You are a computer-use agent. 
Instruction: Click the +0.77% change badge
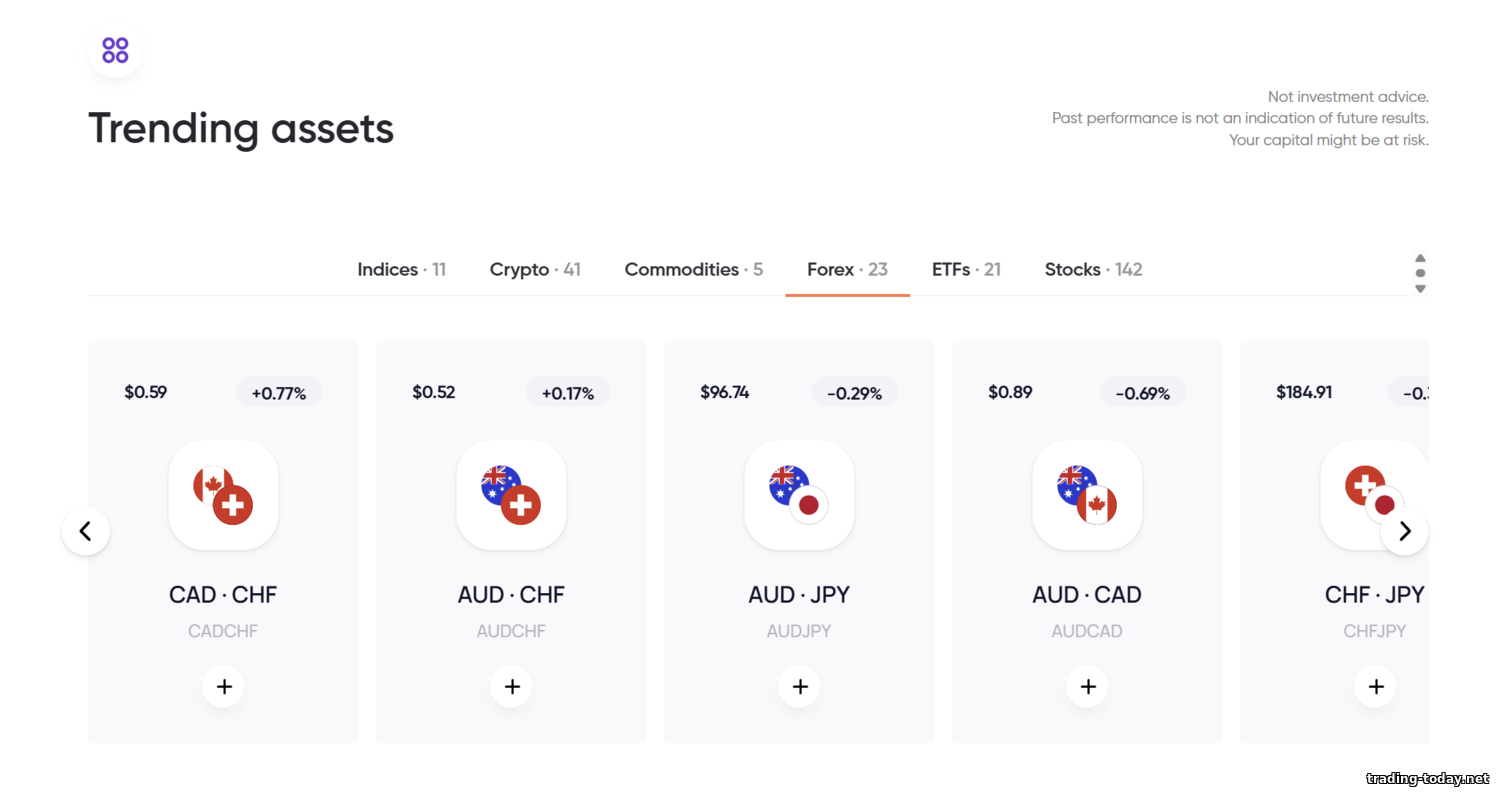coord(279,393)
